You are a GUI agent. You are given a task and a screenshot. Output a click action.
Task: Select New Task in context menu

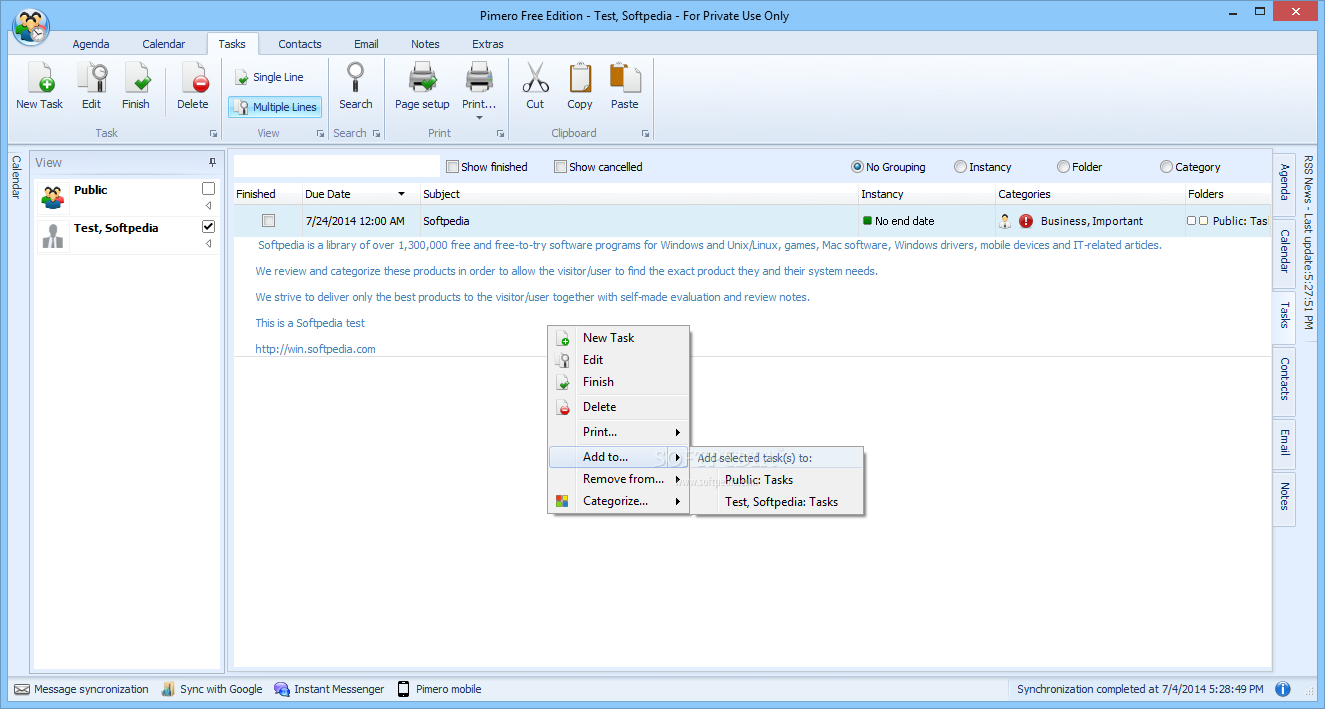tap(619, 338)
